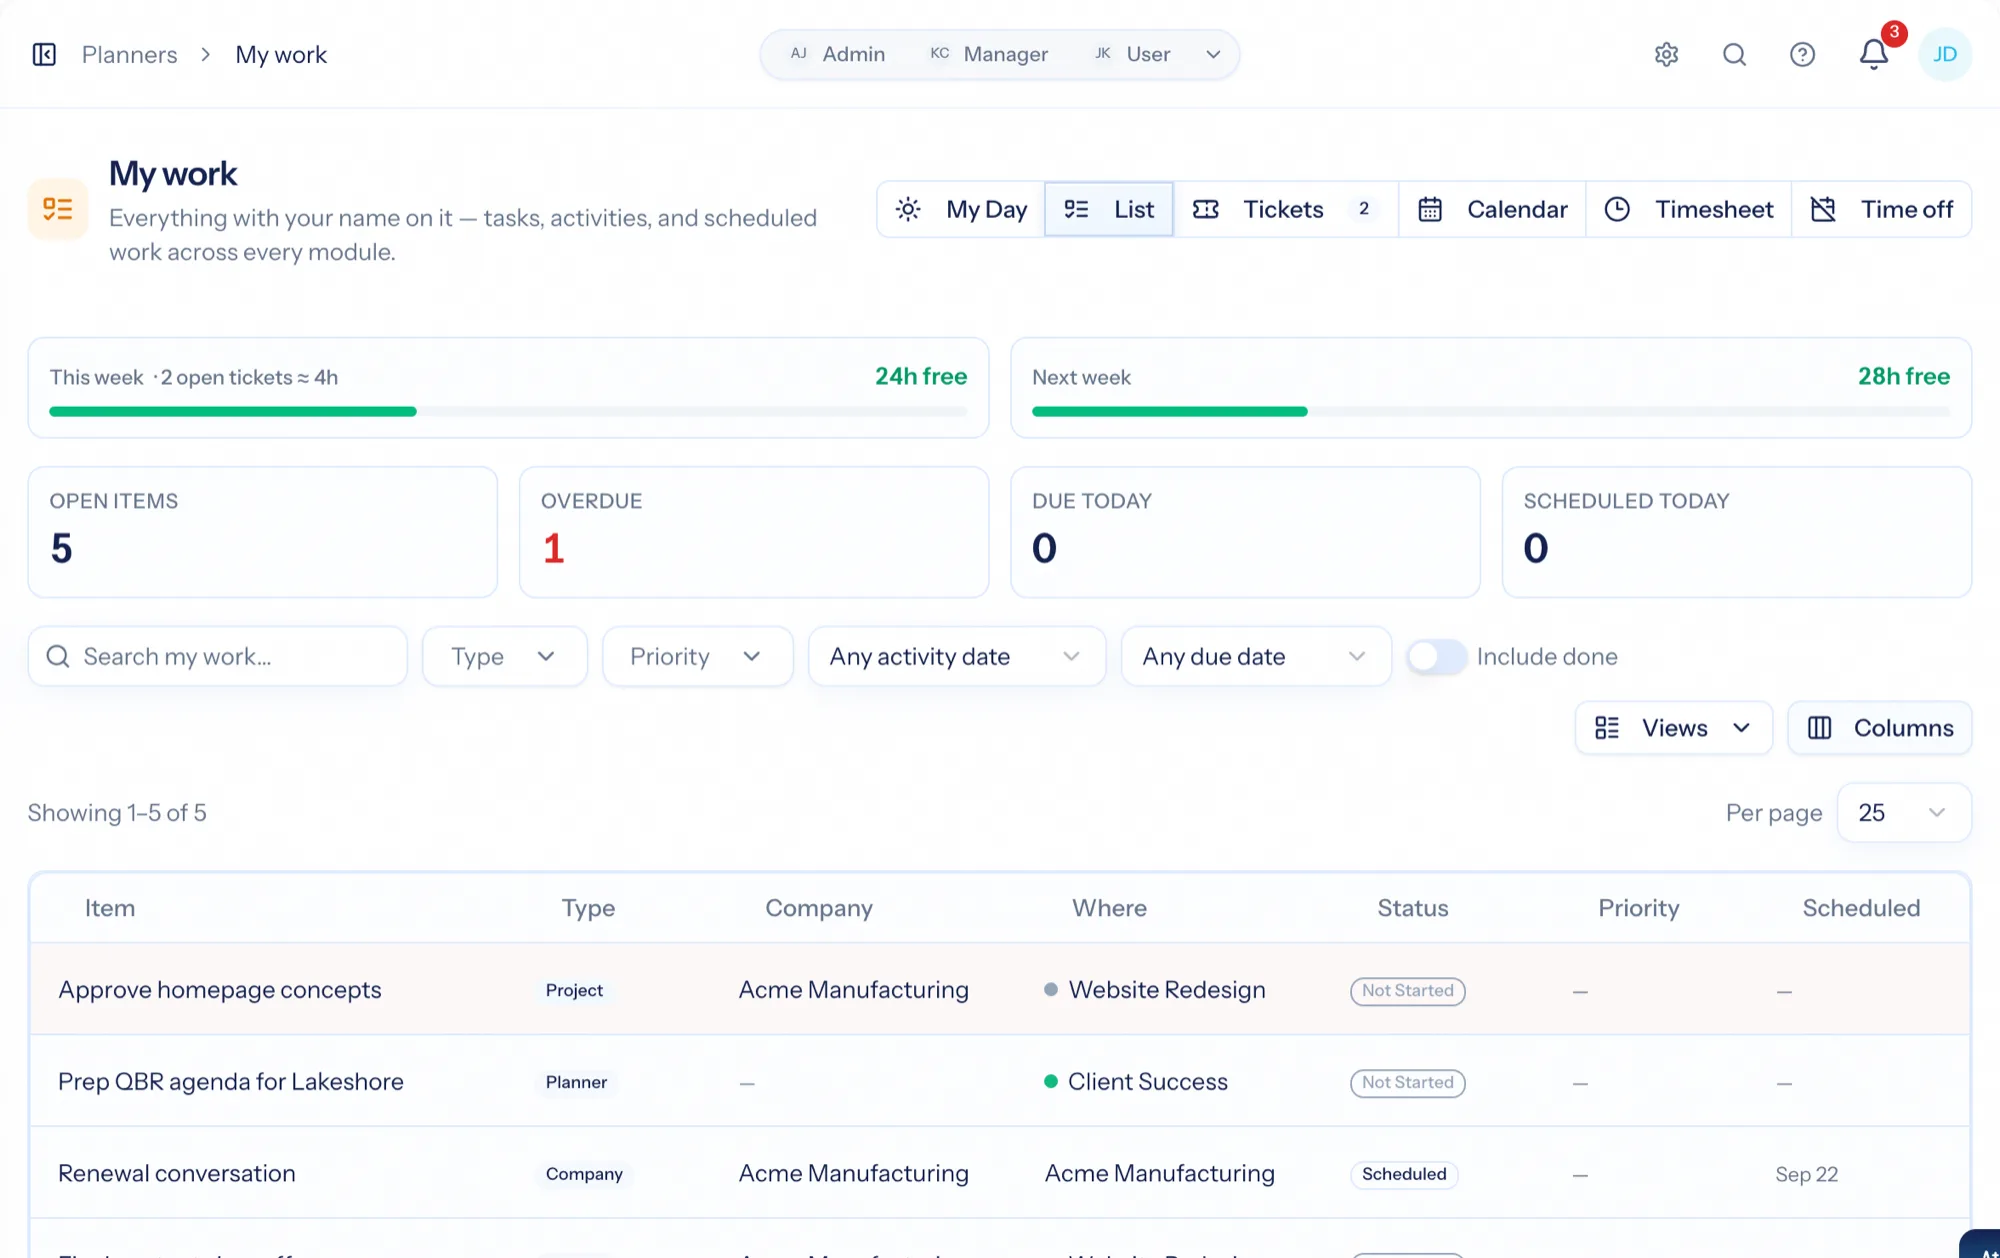
Task: Go to Planners breadcrumb
Action: tap(129, 54)
